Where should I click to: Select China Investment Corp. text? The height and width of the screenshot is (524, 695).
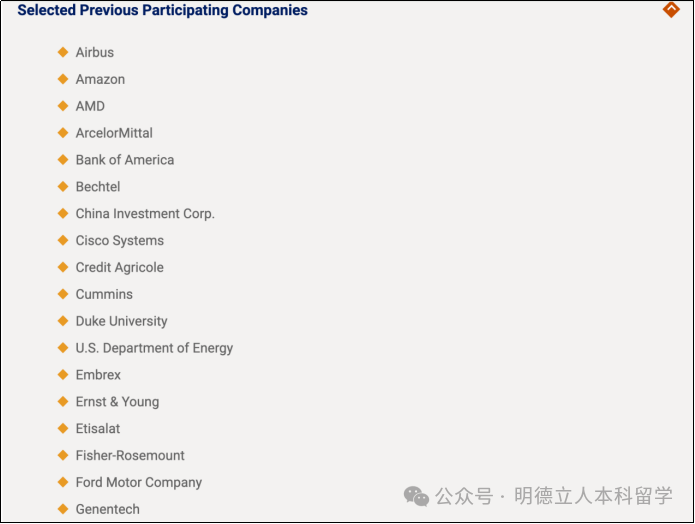point(145,214)
